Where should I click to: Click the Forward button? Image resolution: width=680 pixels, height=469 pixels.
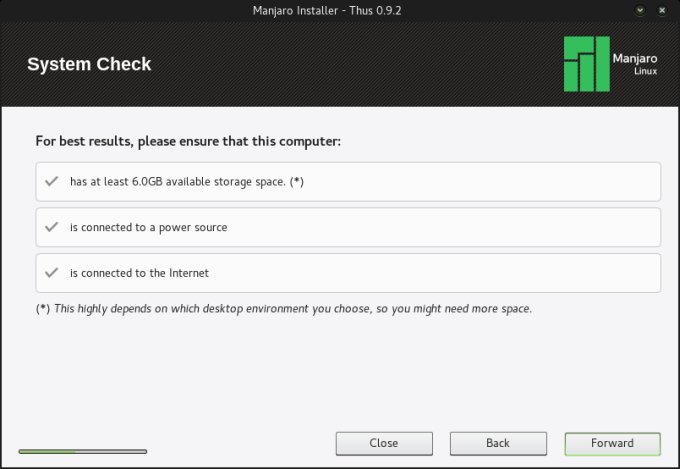612,443
